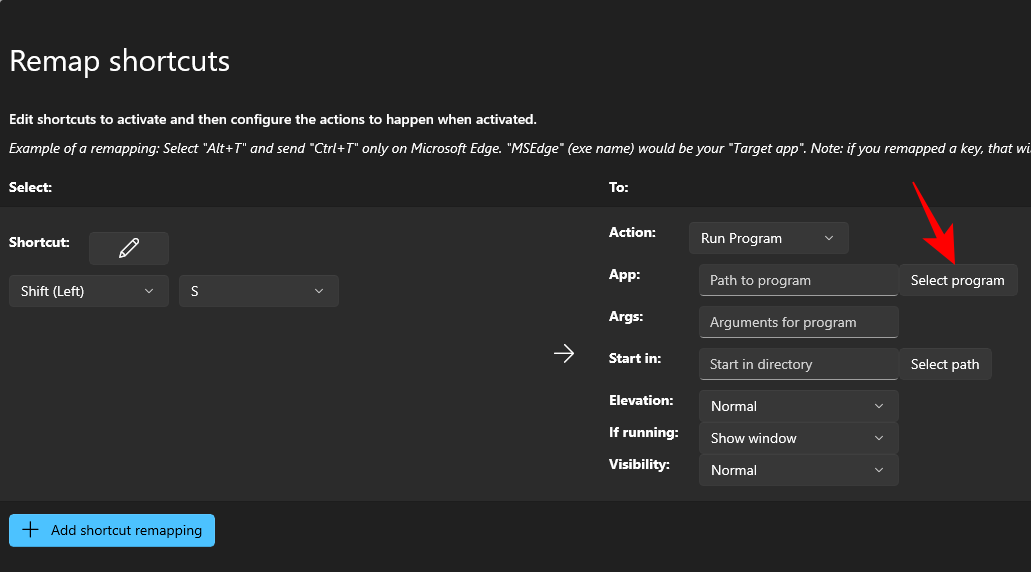Image resolution: width=1031 pixels, height=572 pixels.
Task: Open the Visibility Normal dropdown
Action: pos(798,470)
